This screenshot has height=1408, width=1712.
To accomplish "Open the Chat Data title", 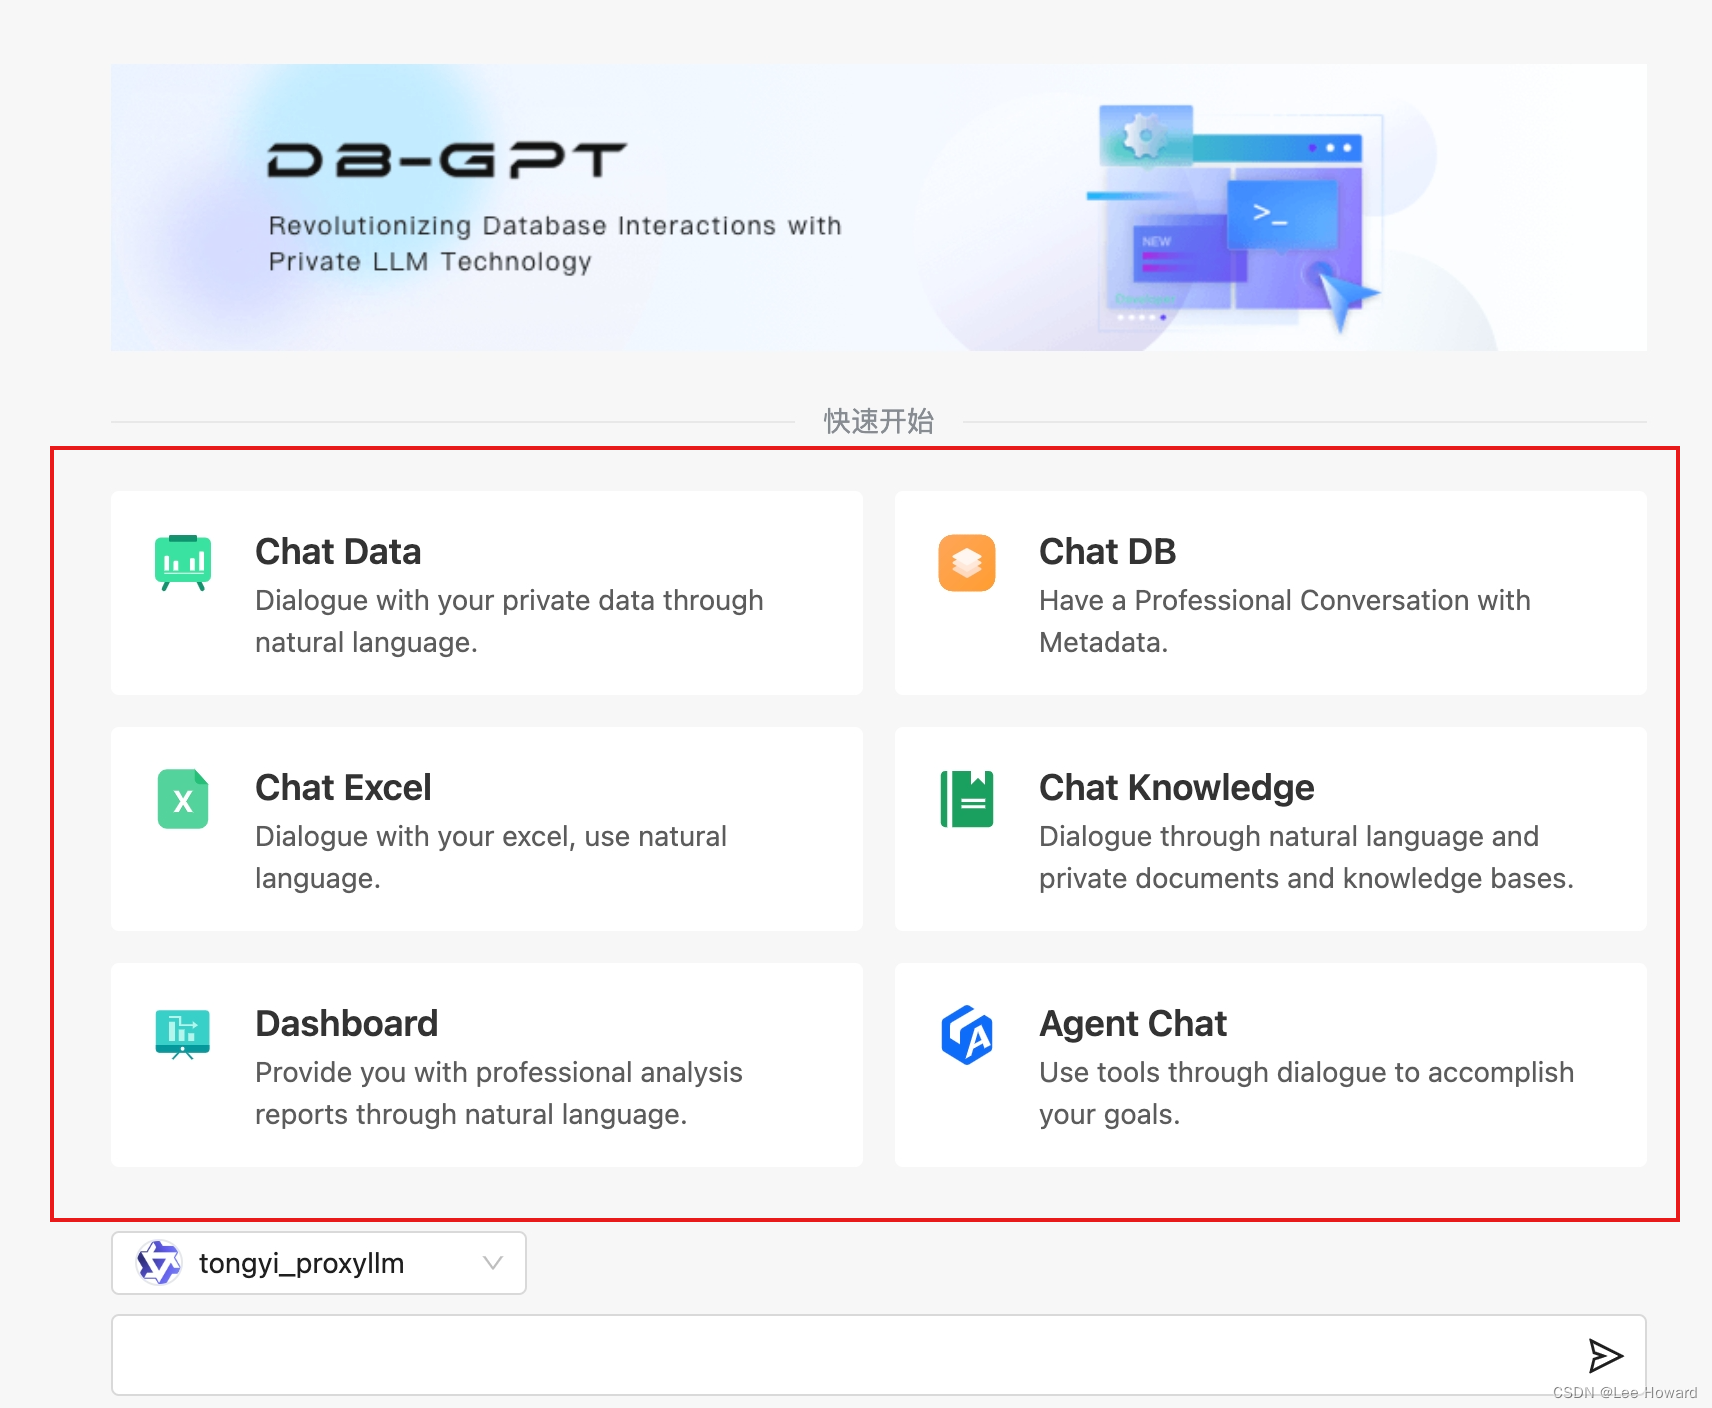I will click(x=338, y=552).
